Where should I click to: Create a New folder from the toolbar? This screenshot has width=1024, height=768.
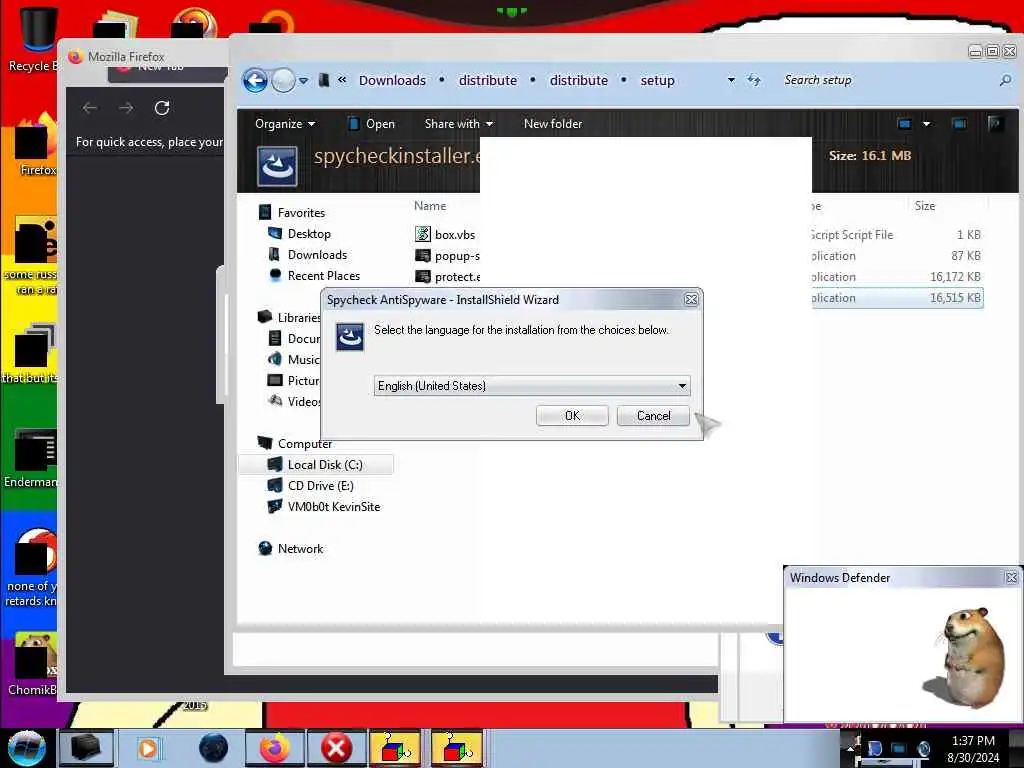(x=552, y=123)
